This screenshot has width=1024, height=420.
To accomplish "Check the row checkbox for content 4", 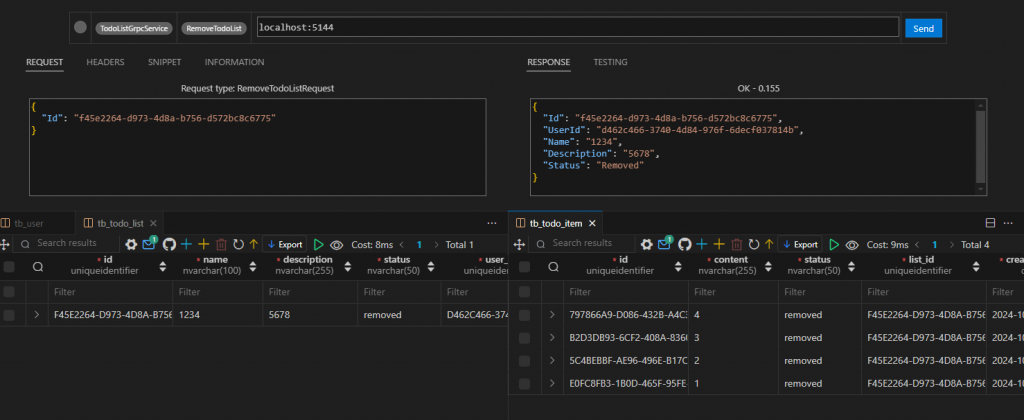I will point(523,315).
